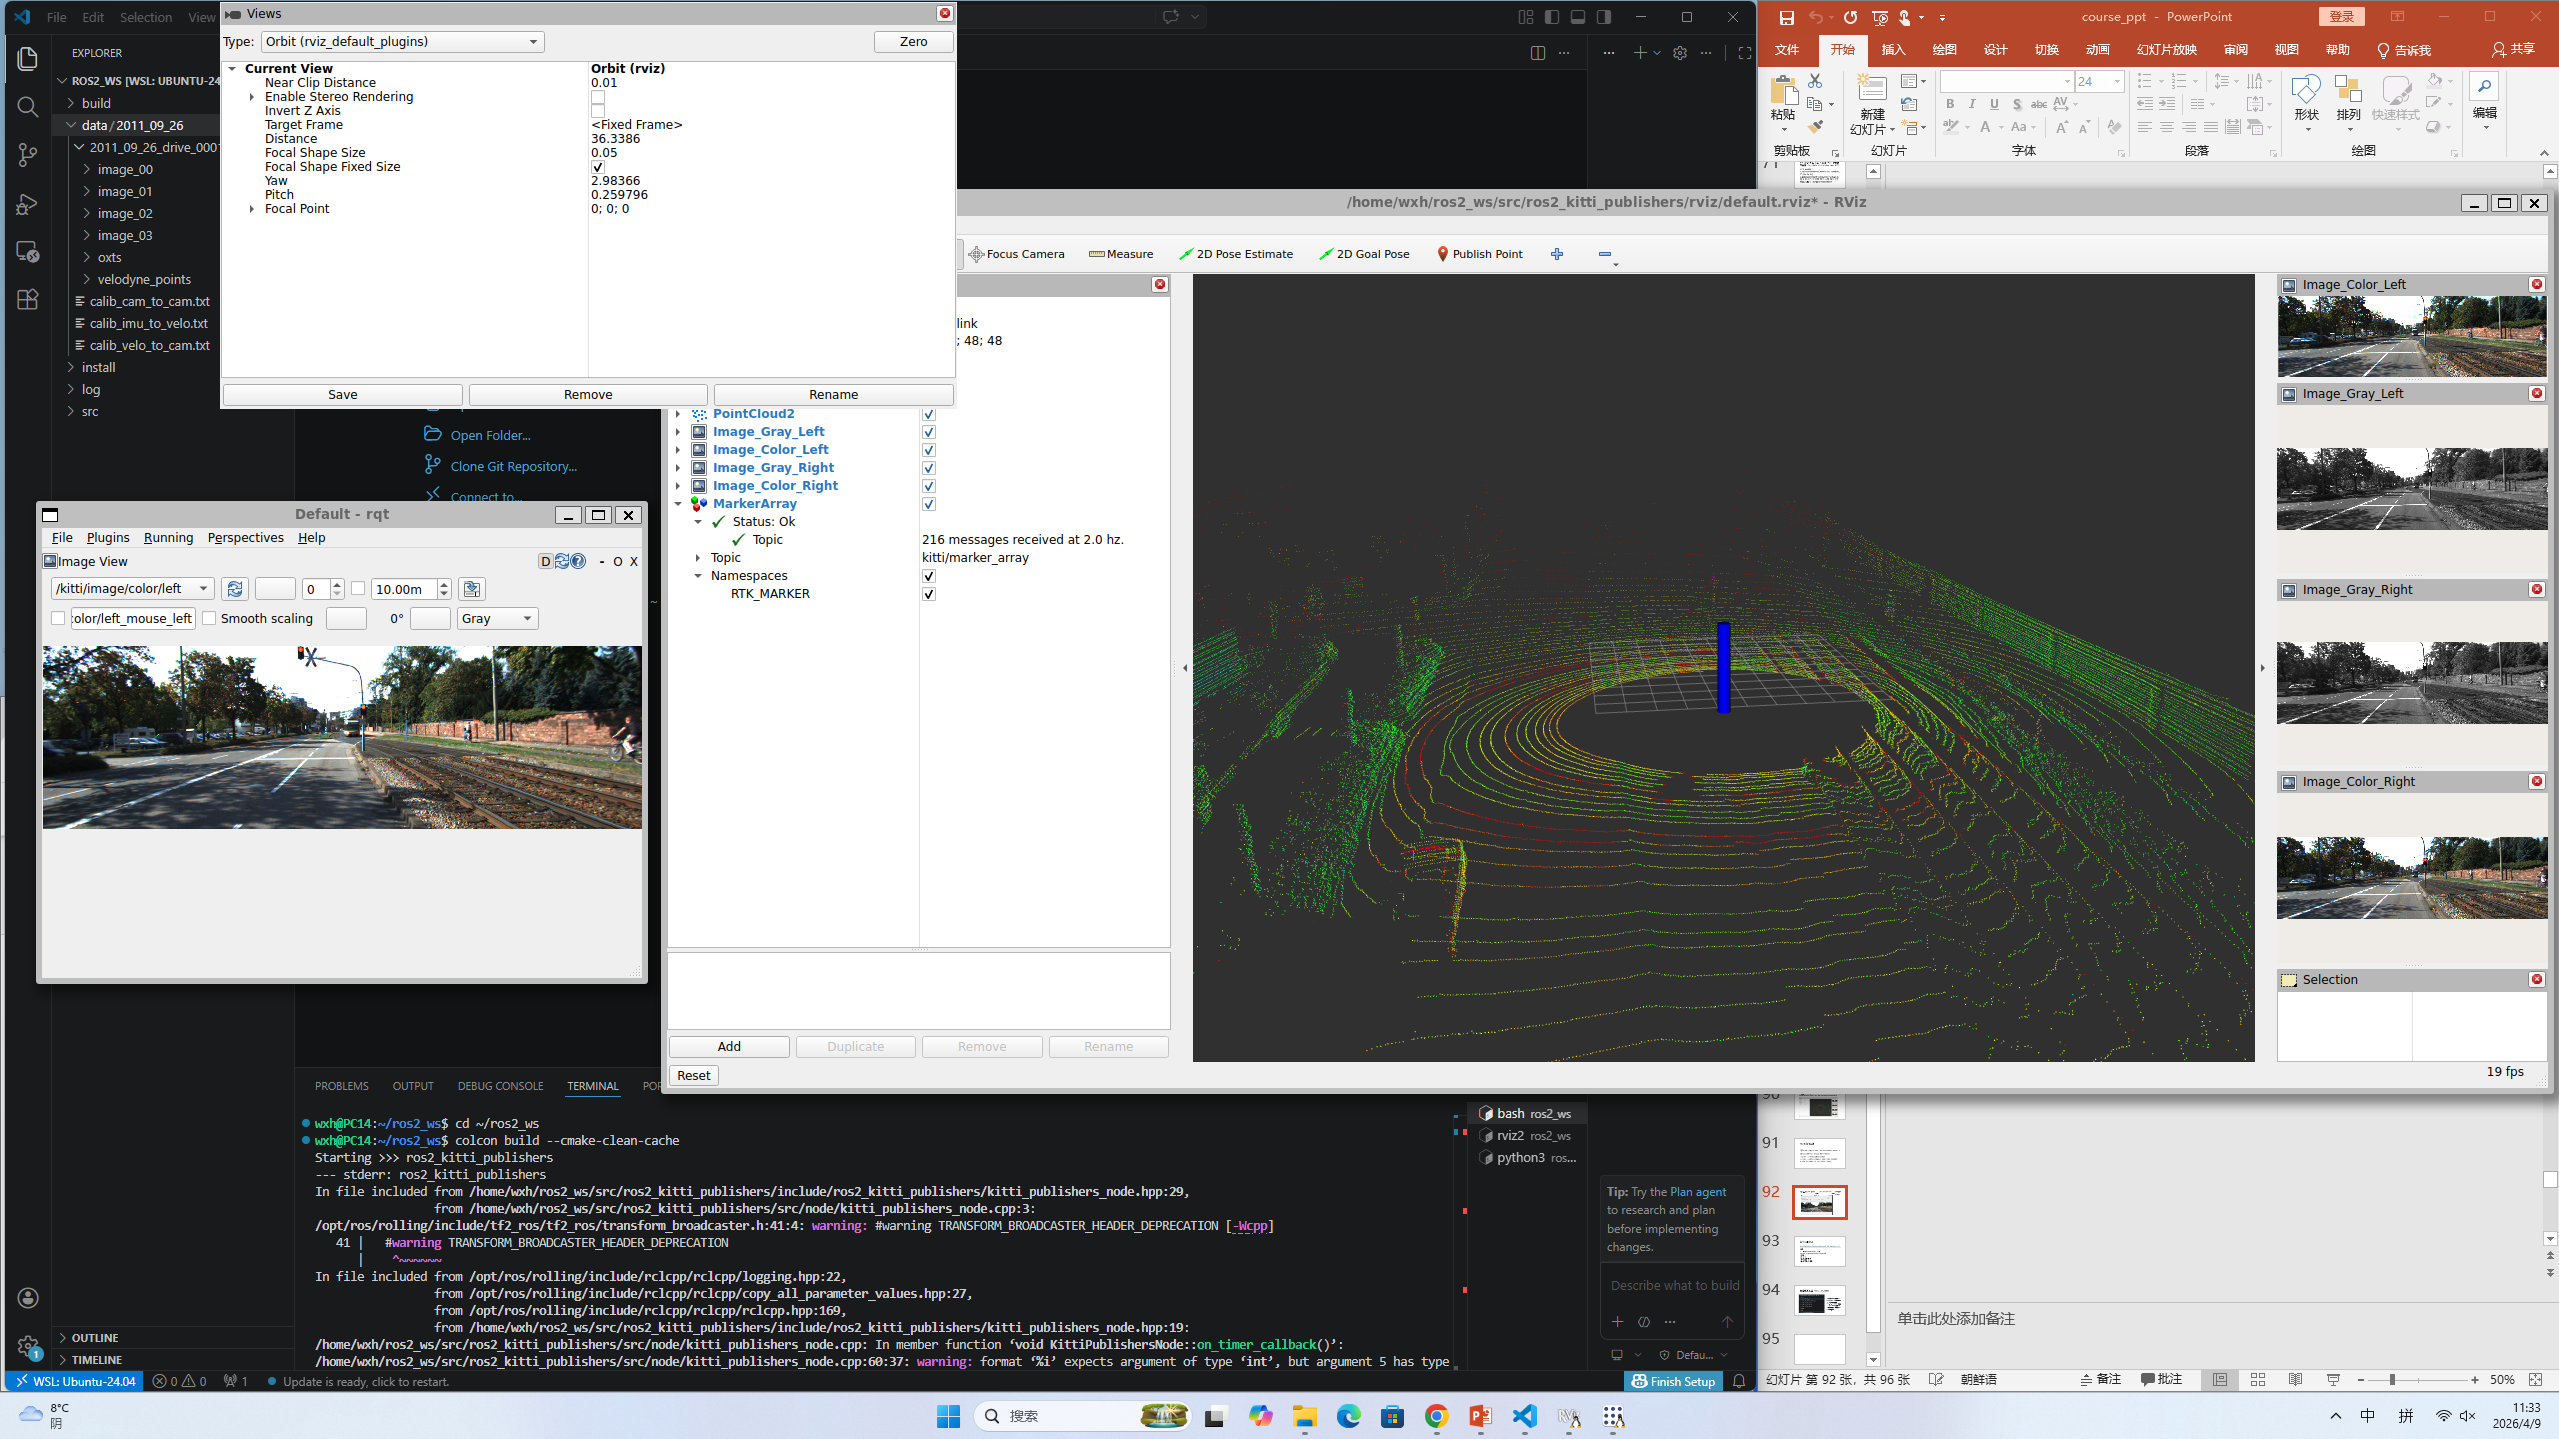Click Zero button in Views panel
The width and height of the screenshot is (2559, 1439).
click(x=913, y=41)
